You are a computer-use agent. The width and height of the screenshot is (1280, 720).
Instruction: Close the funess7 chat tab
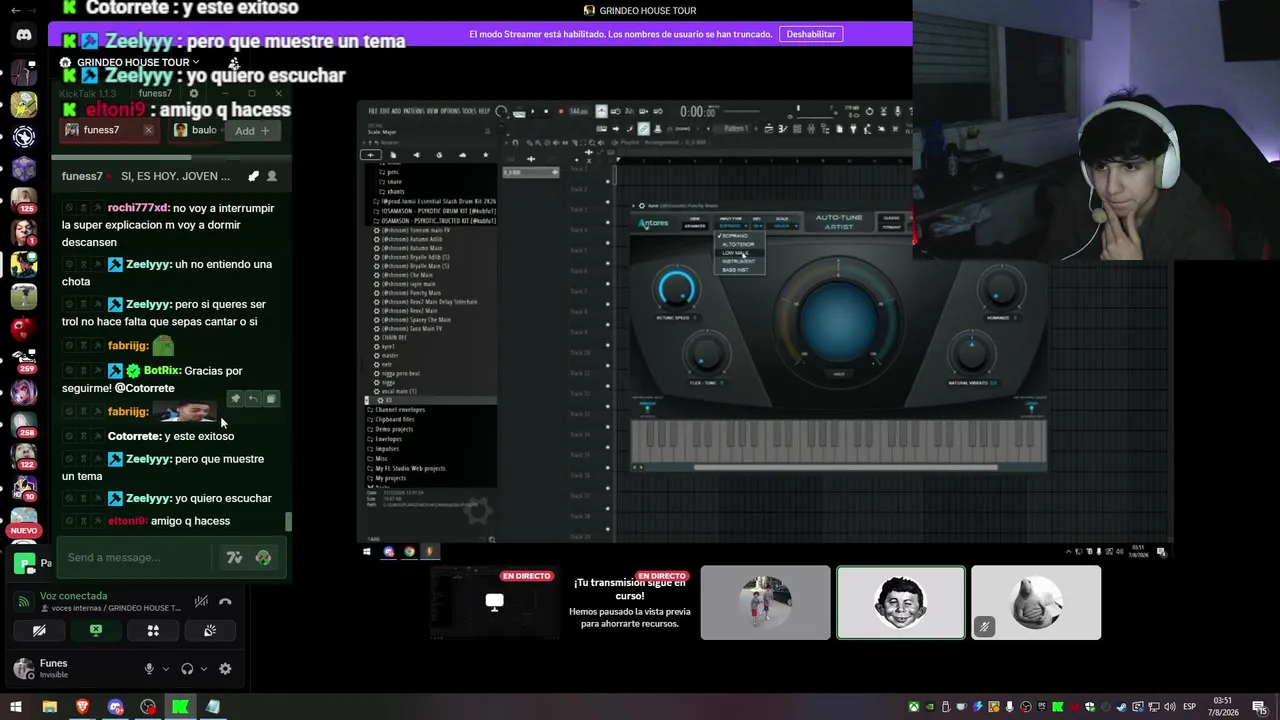point(148,130)
